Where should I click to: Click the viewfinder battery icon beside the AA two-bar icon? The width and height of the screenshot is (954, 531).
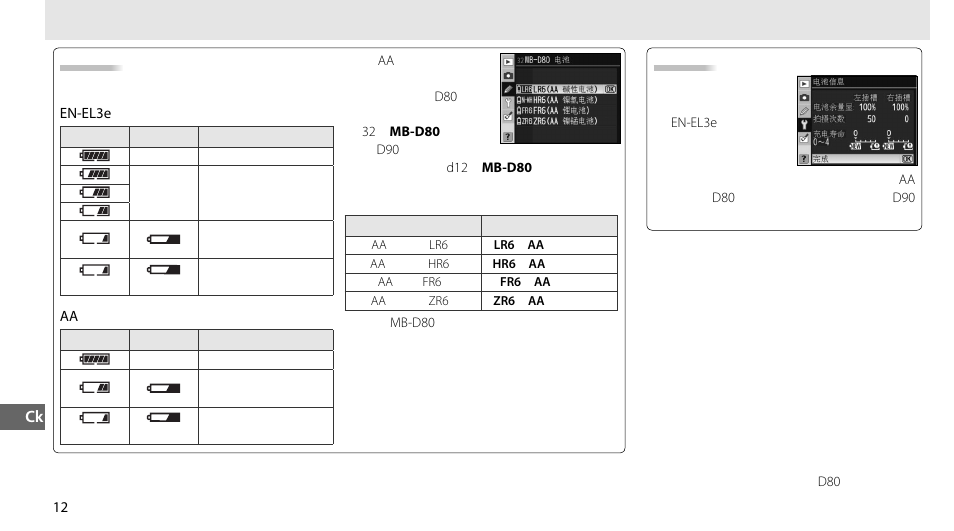[164, 388]
